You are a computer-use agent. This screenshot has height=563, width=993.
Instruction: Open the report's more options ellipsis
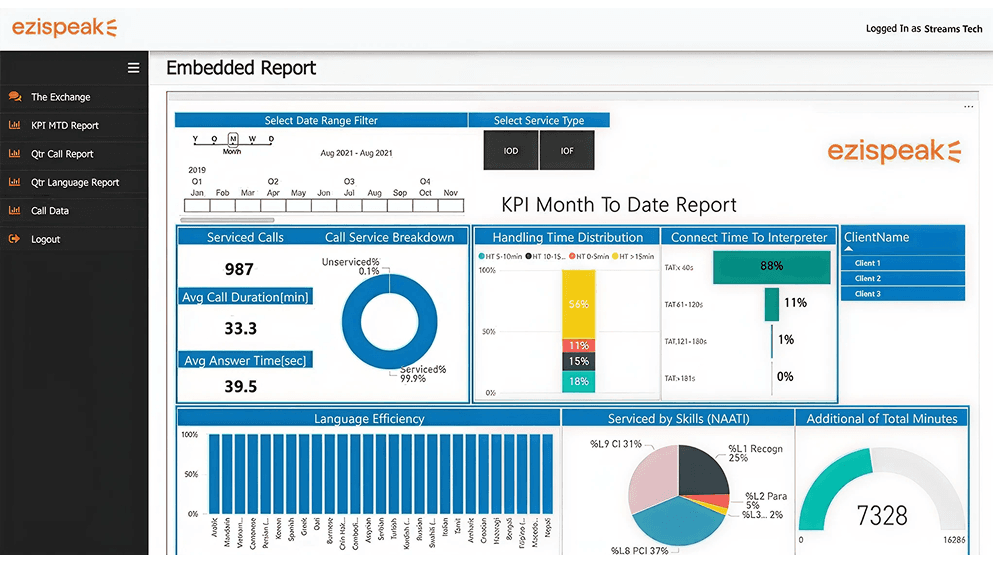tap(968, 106)
